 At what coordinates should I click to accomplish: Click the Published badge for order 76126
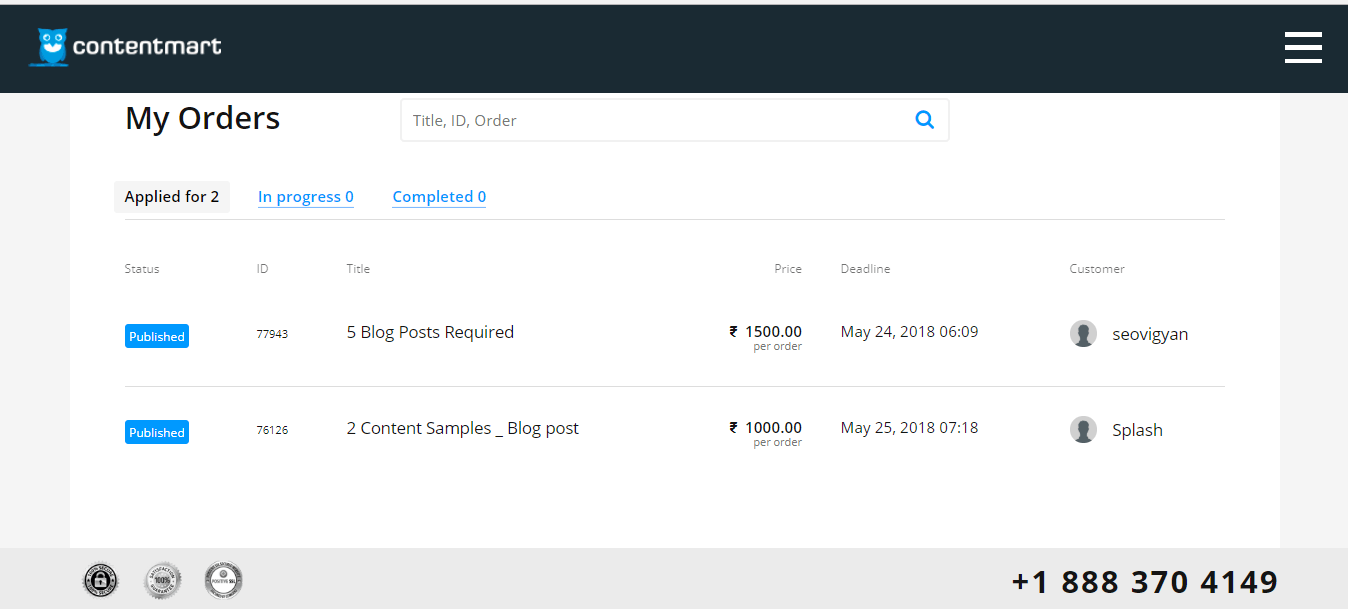point(157,432)
